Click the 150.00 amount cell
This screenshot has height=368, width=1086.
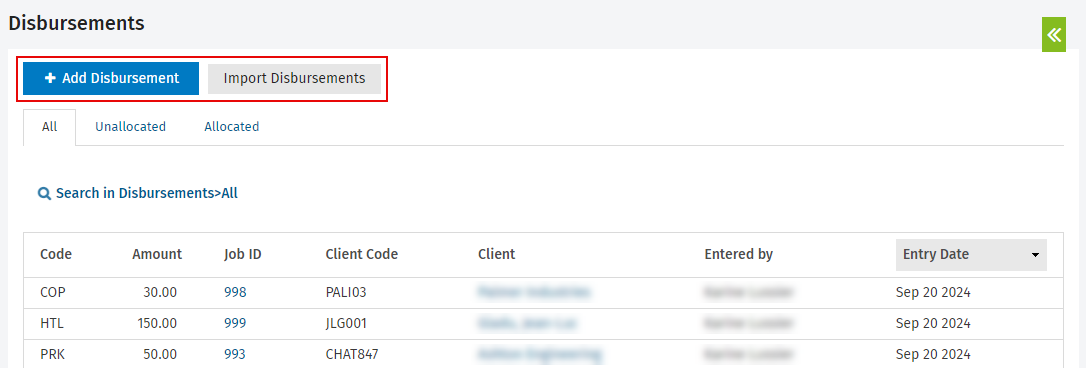(x=157, y=324)
